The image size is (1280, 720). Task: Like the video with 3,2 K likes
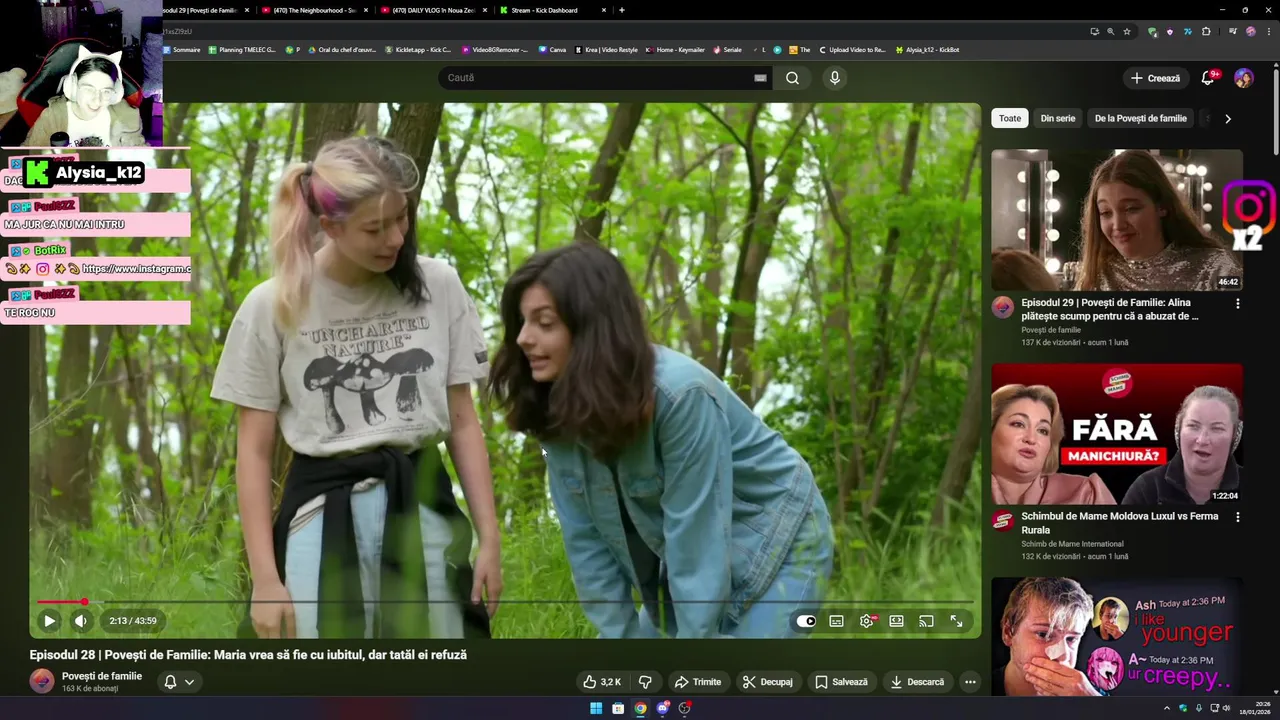click(603, 682)
